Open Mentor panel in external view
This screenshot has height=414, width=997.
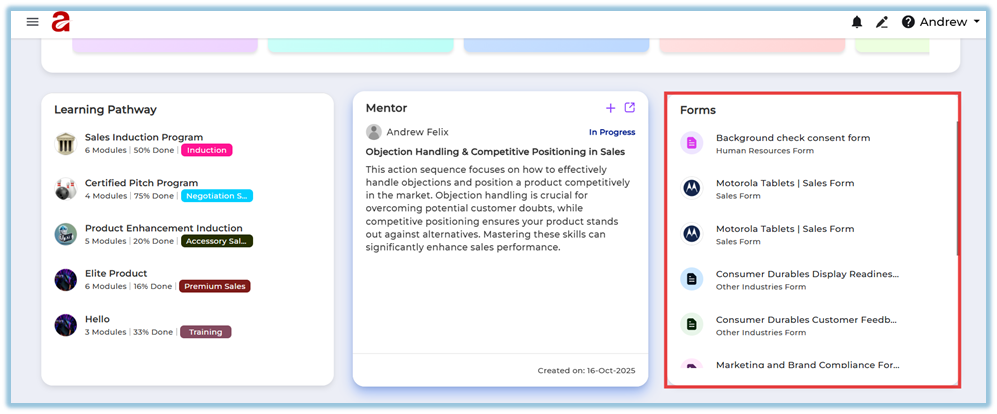629,108
